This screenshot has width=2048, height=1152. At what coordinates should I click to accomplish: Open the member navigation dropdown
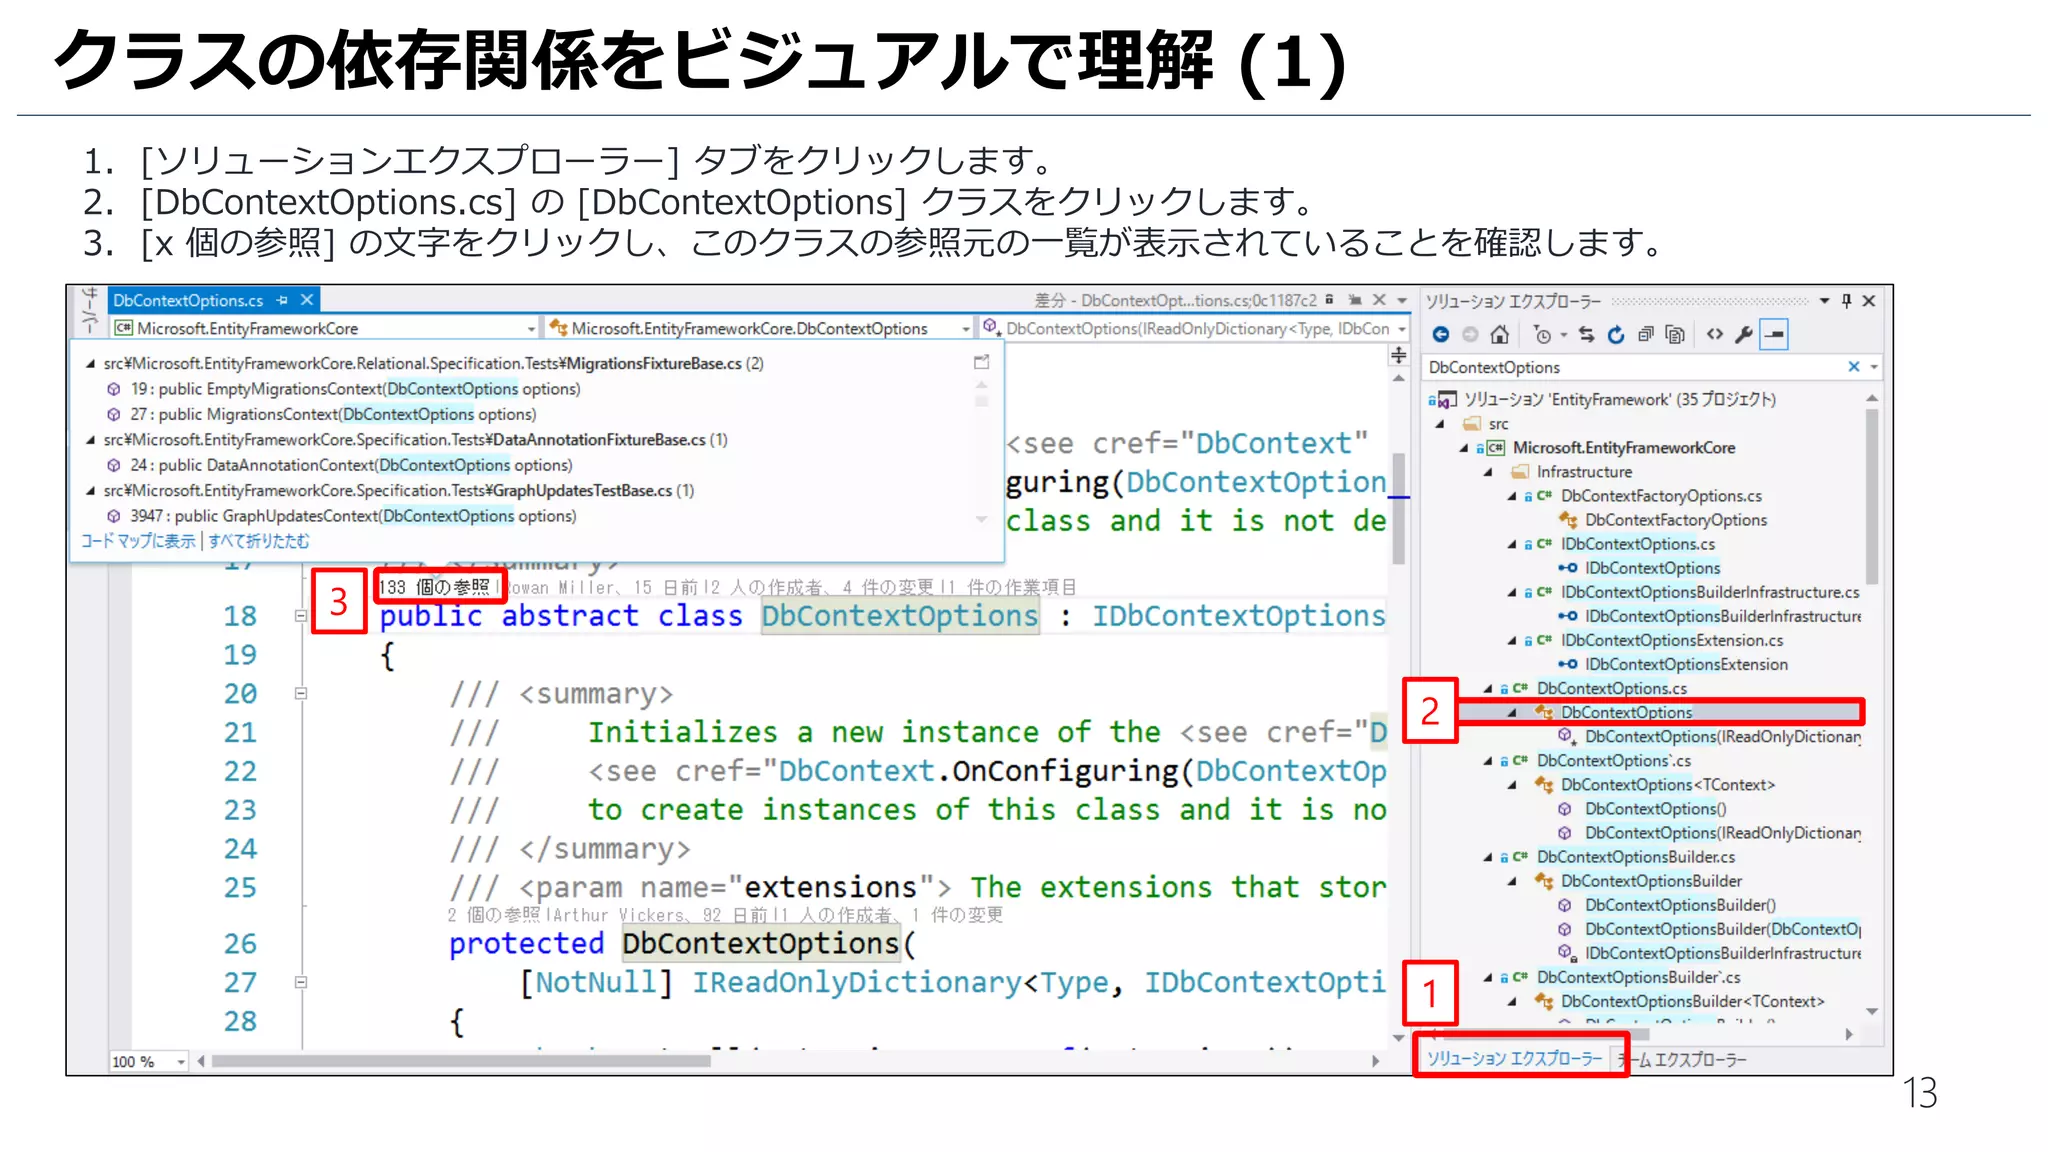point(1402,329)
